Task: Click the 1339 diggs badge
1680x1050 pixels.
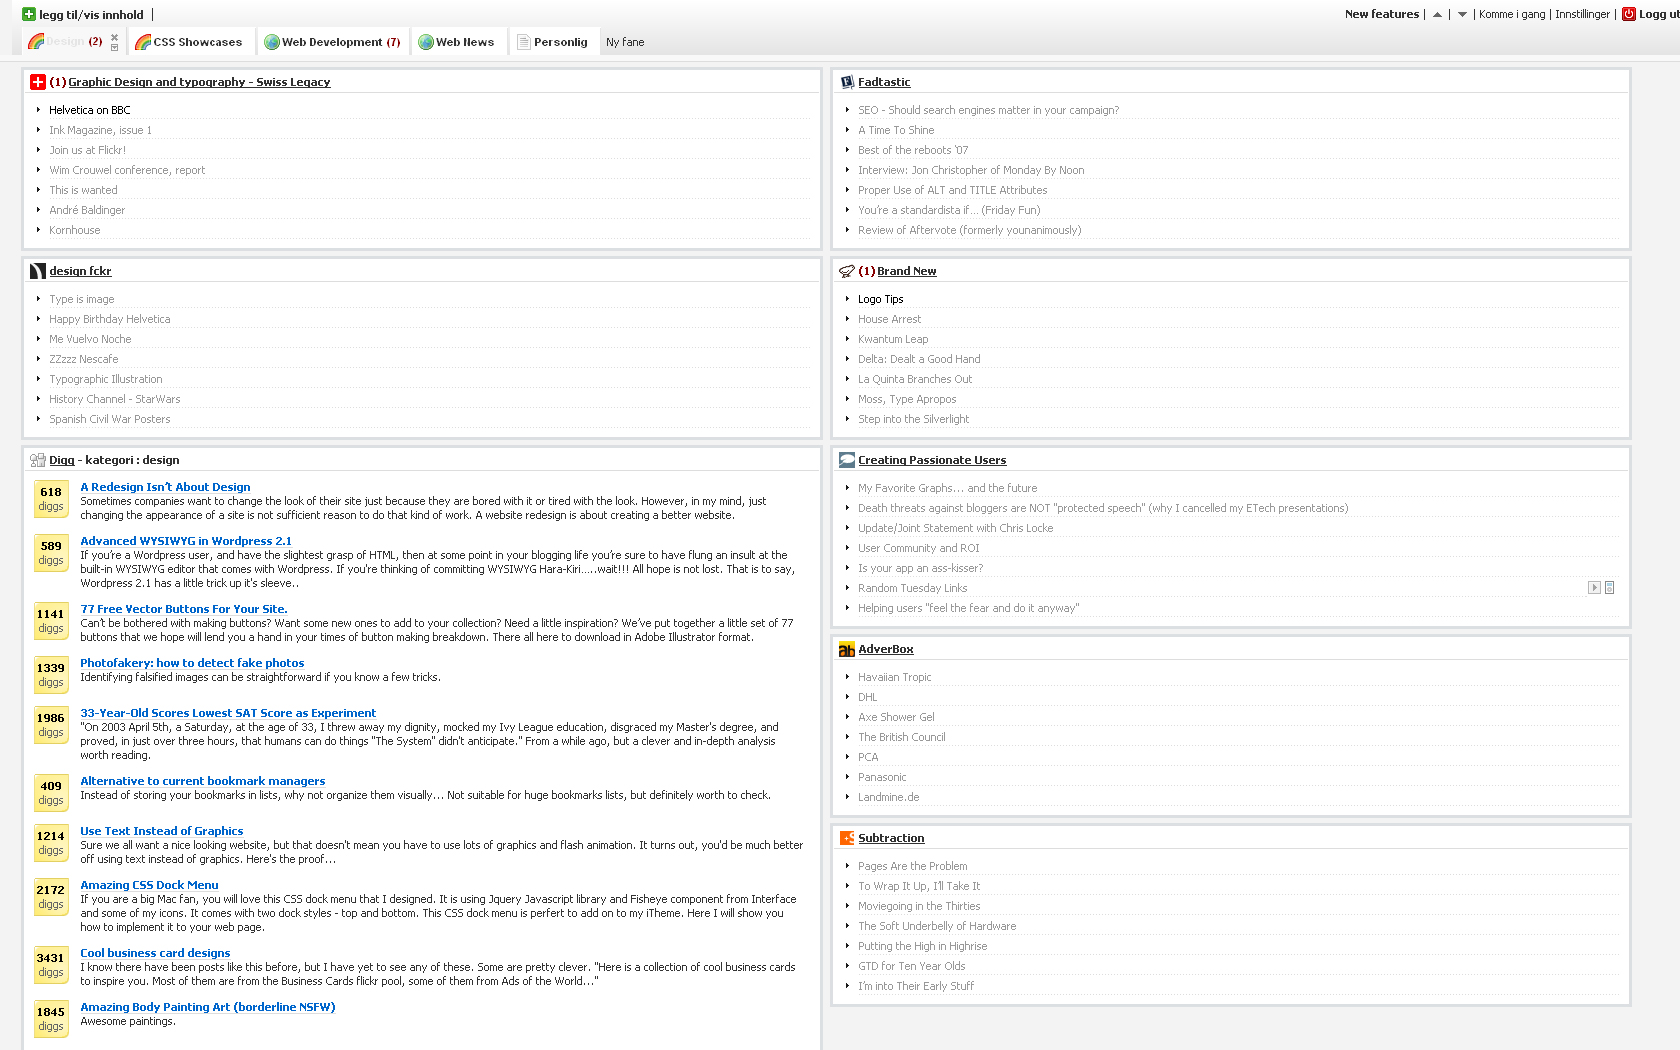Action: pyautogui.click(x=51, y=675)
